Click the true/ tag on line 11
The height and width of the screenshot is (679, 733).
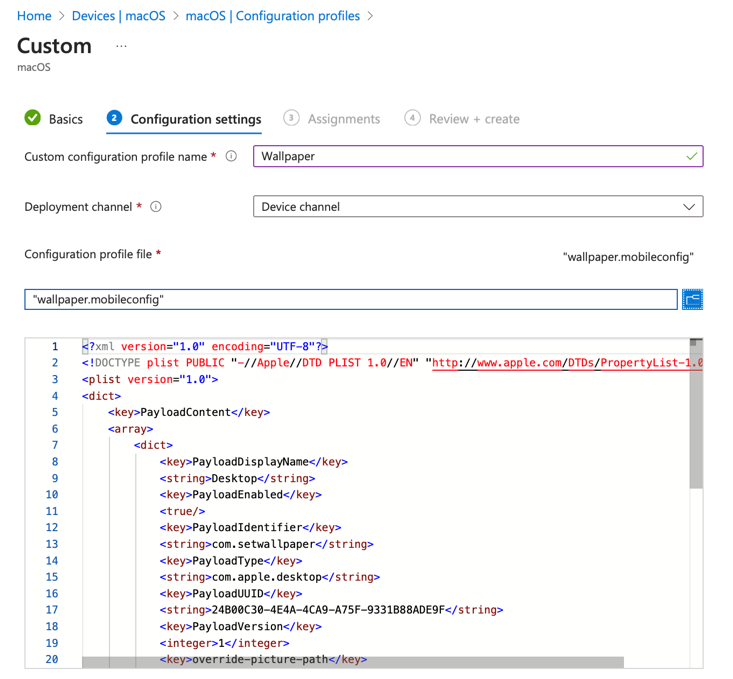[182, 511]
